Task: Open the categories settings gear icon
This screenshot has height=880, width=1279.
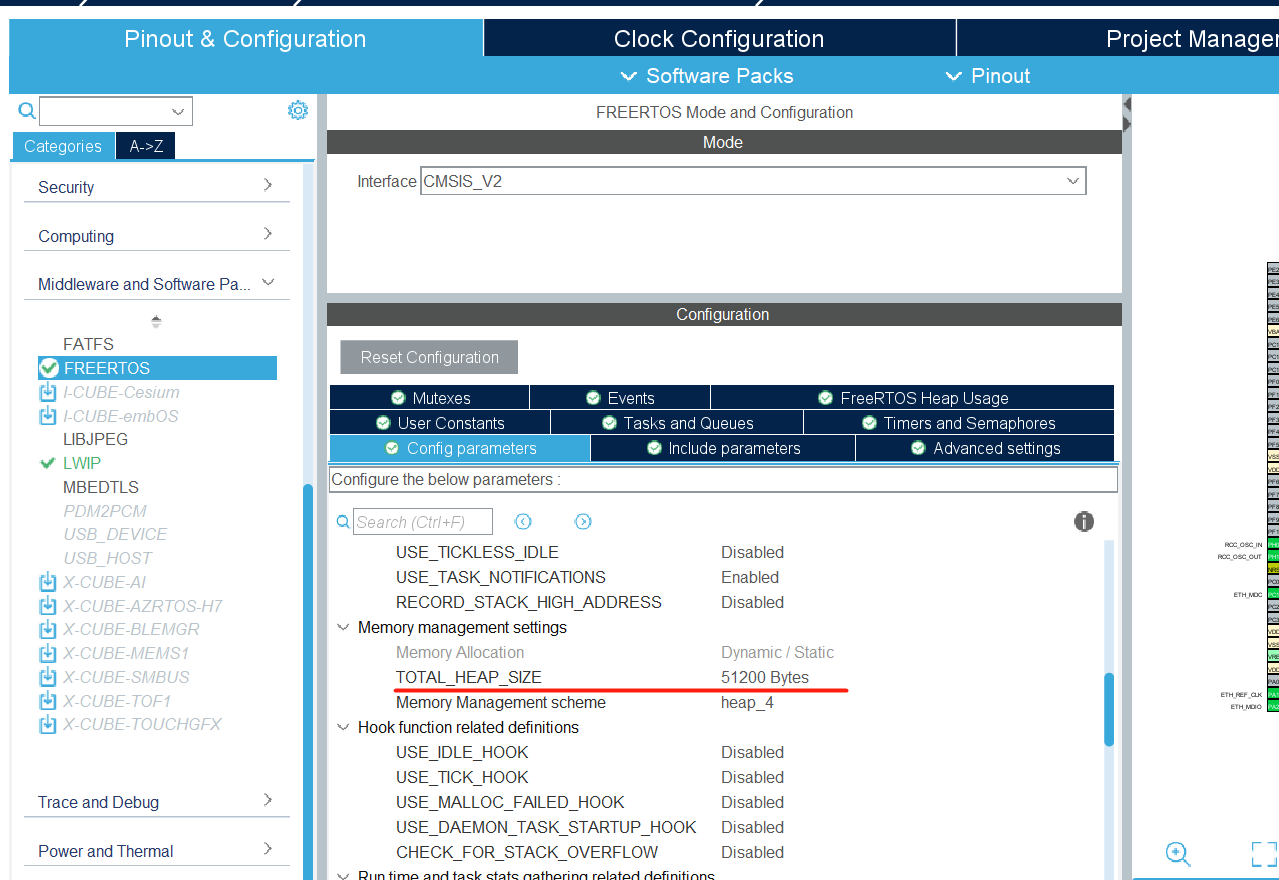Action: coord(298,110)
